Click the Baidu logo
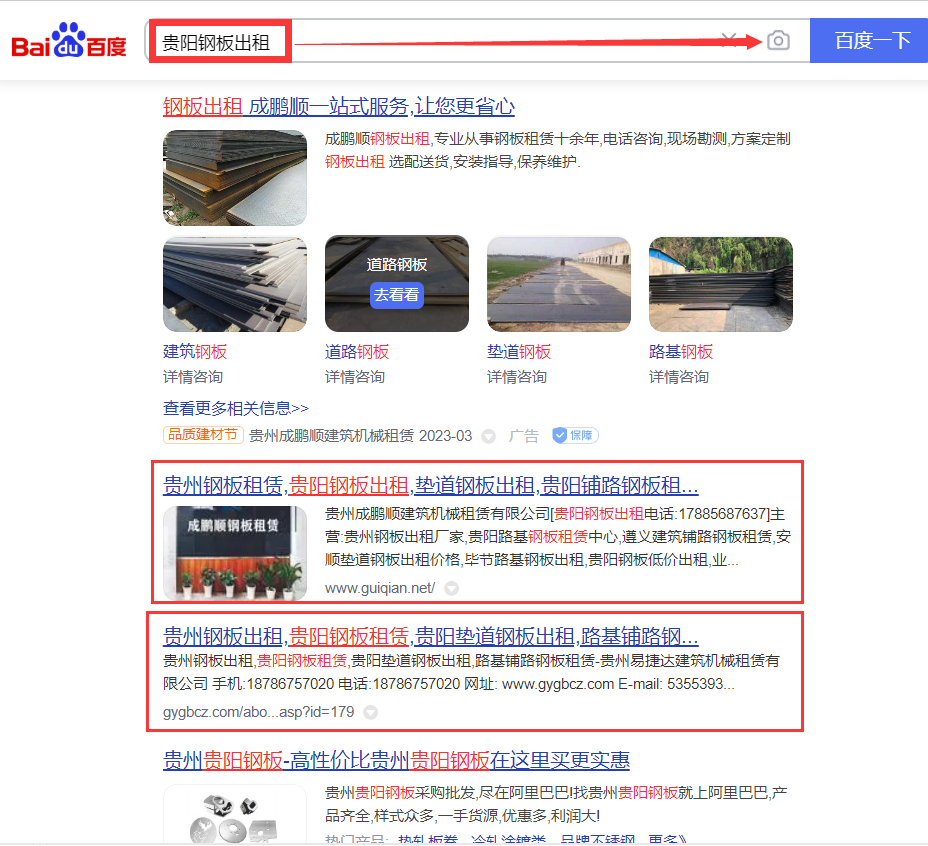Screen dimensions: 928x846 [68, 42]
